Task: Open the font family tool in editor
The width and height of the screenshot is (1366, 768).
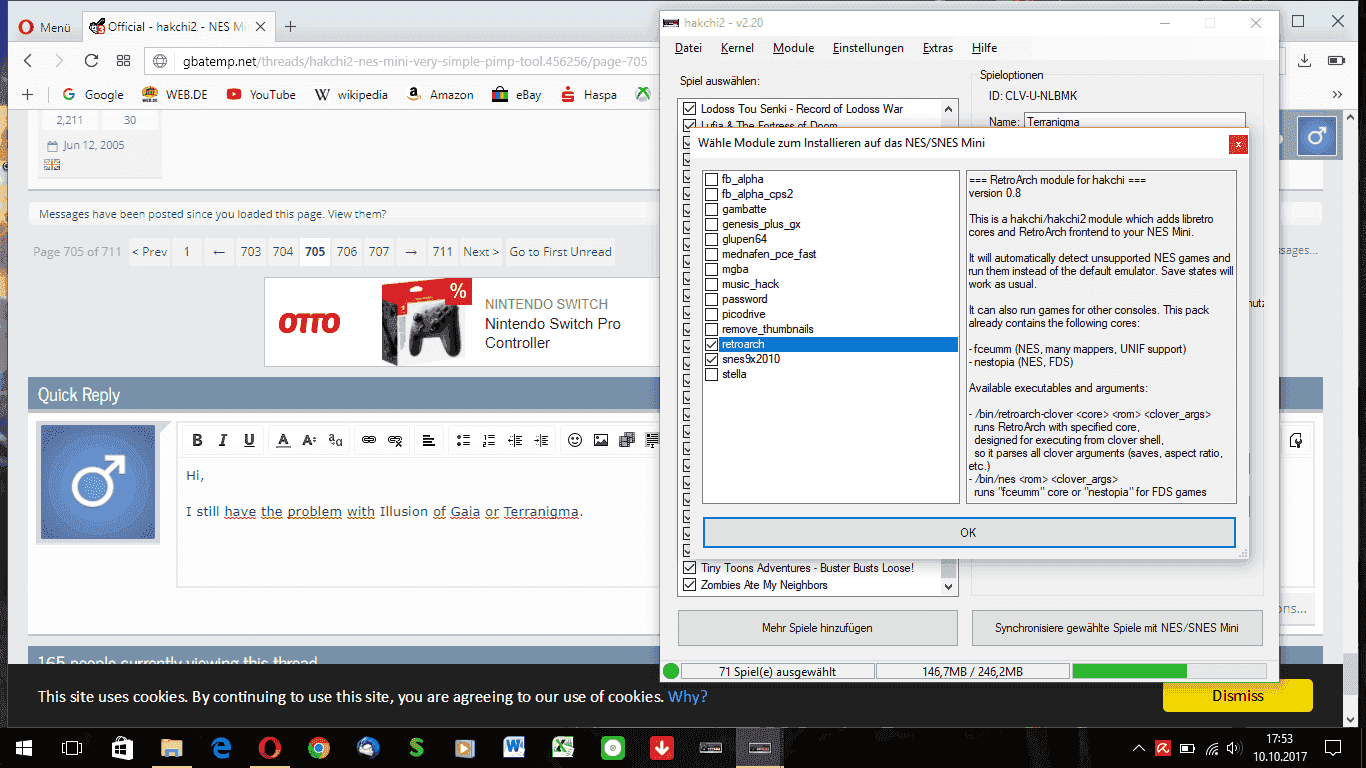Action: click(336, 440)
